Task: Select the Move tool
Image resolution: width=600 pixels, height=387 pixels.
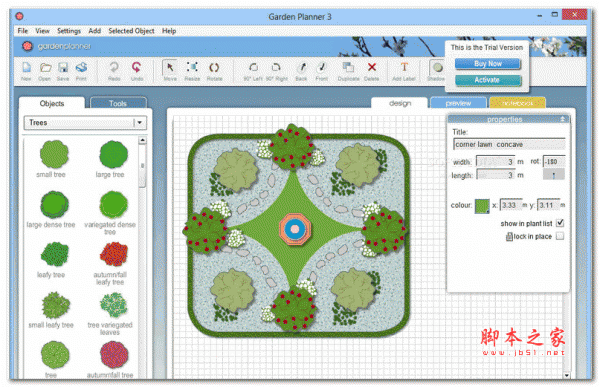Action: (x=170, y=68)
